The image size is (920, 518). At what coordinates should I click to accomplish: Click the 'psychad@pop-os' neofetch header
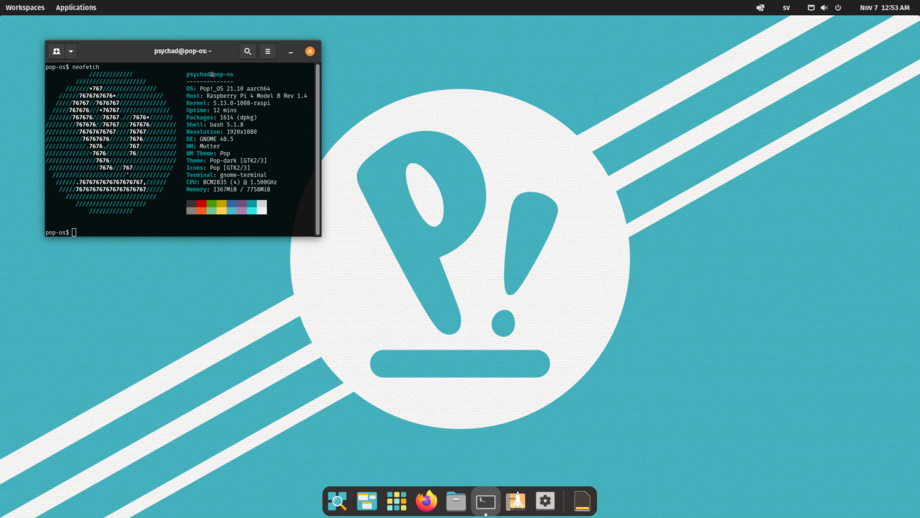click(209, 75)
